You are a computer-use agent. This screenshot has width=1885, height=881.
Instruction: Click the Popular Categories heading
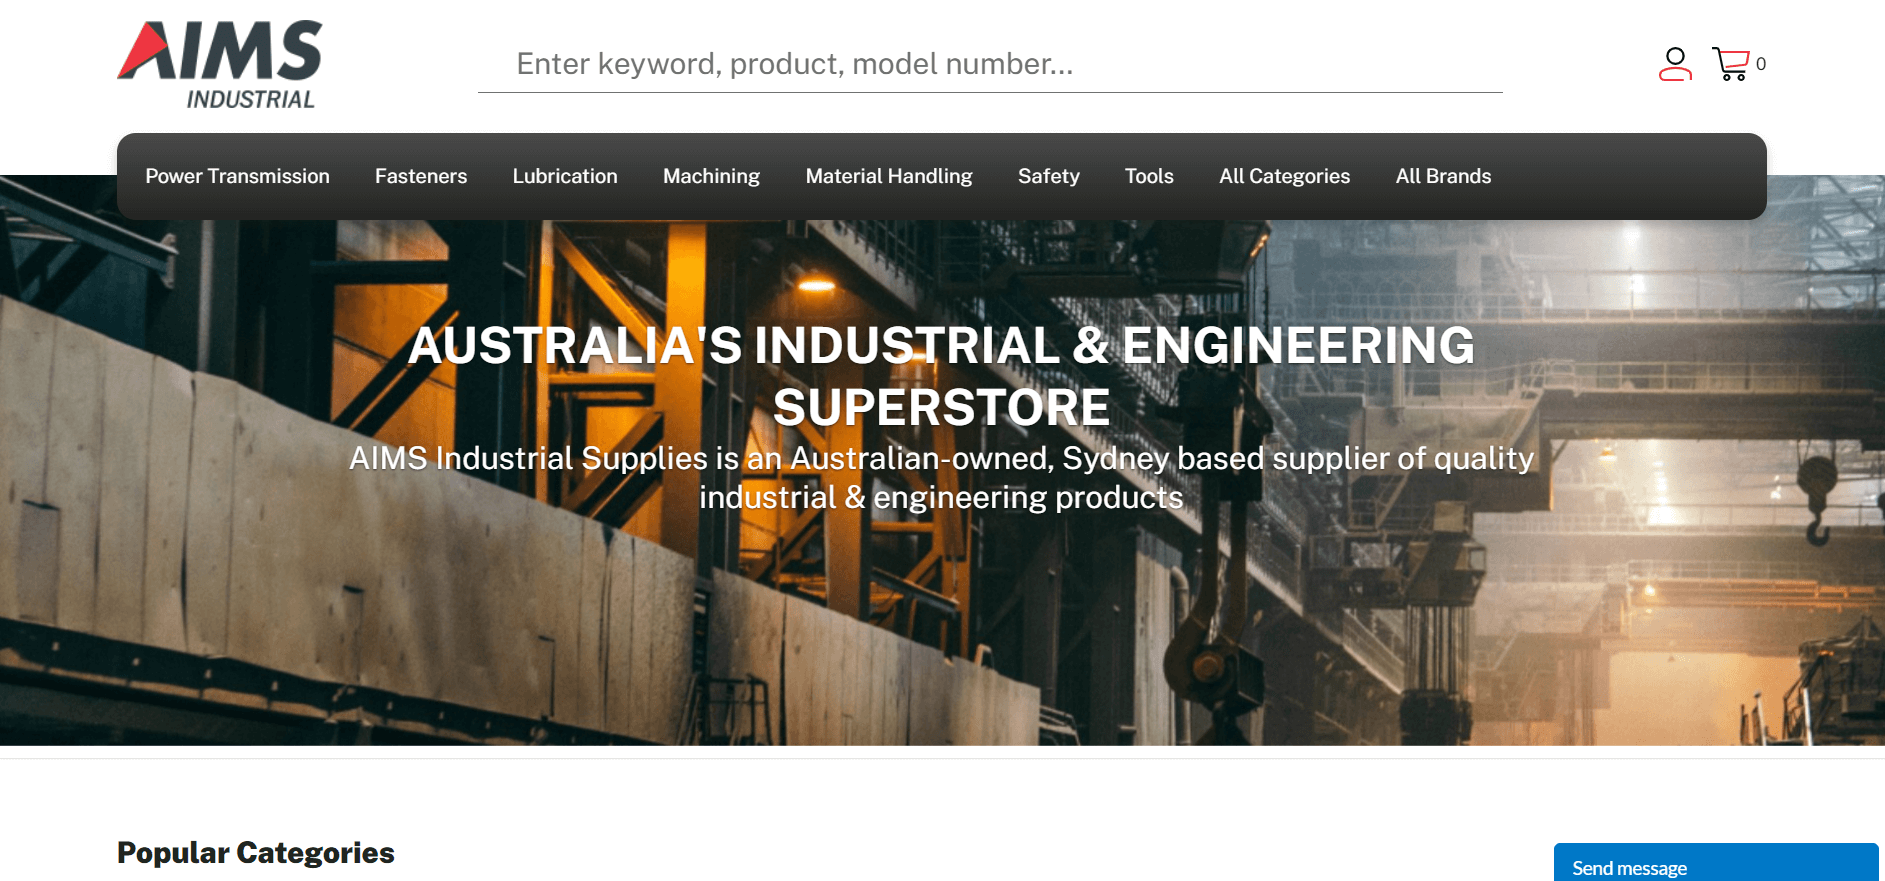pyautogui.click(x=256, y=852)
